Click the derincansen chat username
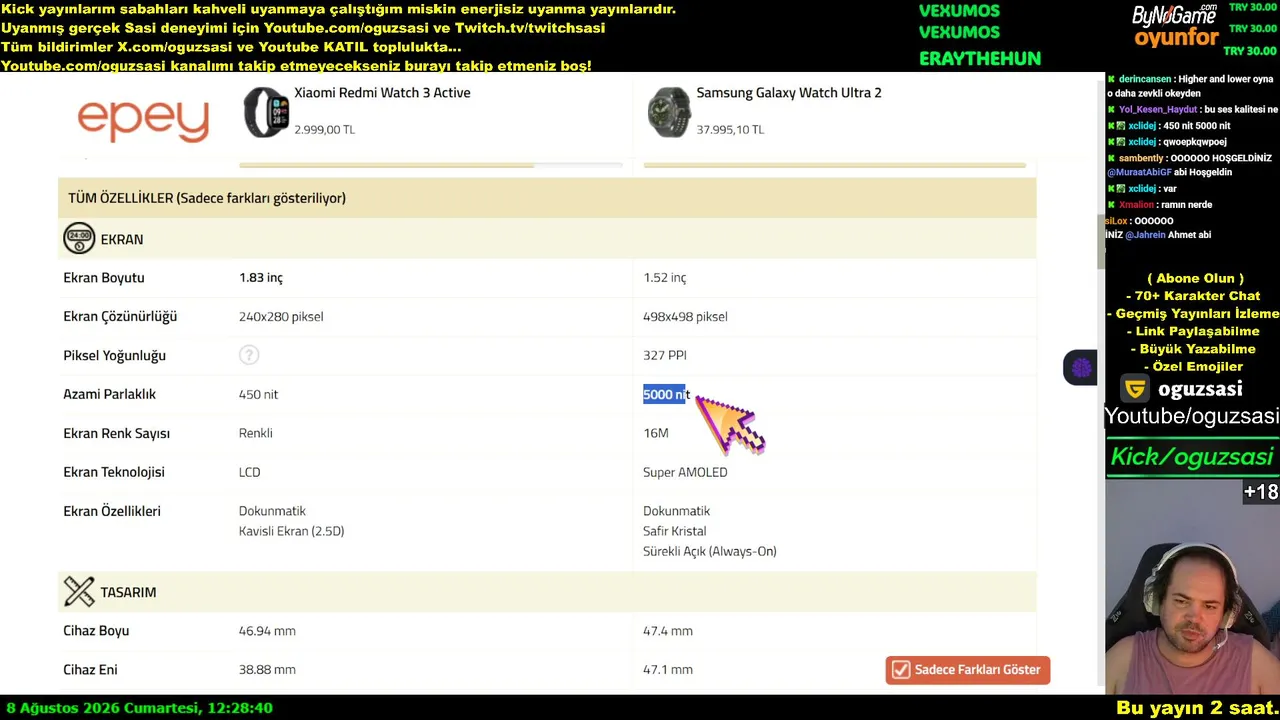This screenshot has width=1280, height=720. click(1146, 79)
